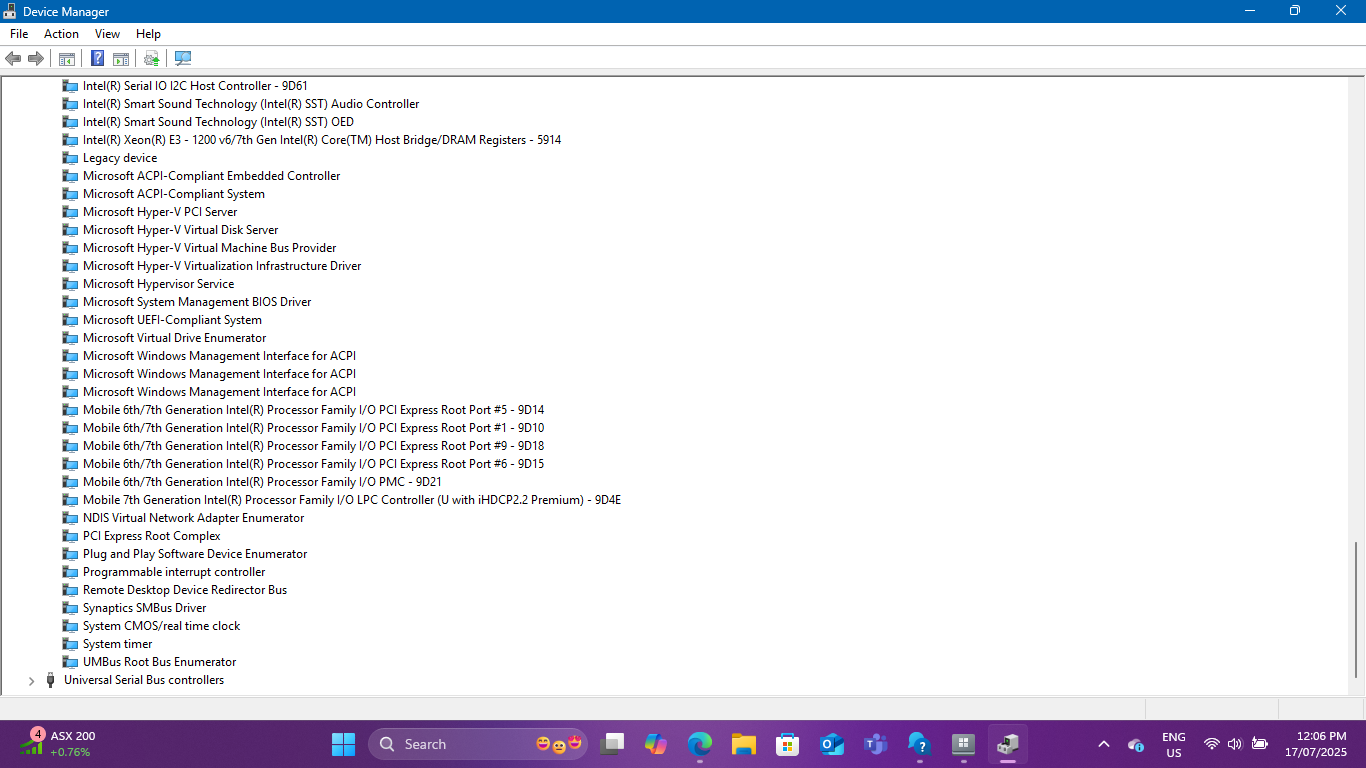Select Microsoft ACPI-Compliant System
This screenshot has width=1366, height=768.
pyautogui.click(x=174, y=194)
